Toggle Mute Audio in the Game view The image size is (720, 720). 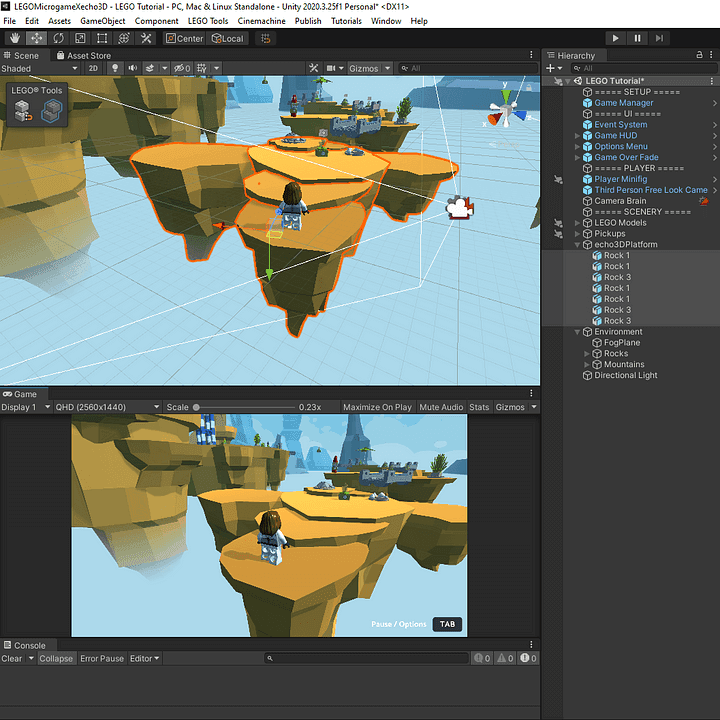[441, 407]
